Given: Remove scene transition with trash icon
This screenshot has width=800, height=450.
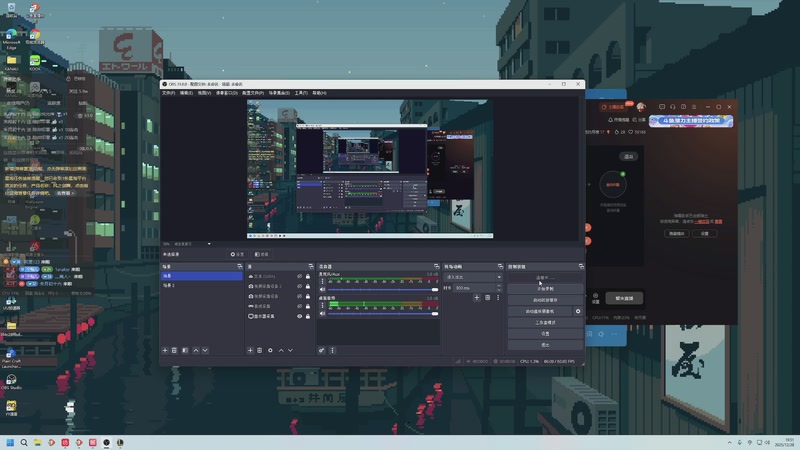Looking at the screenshot, I should pyautogui.click(x=488, y=297).
